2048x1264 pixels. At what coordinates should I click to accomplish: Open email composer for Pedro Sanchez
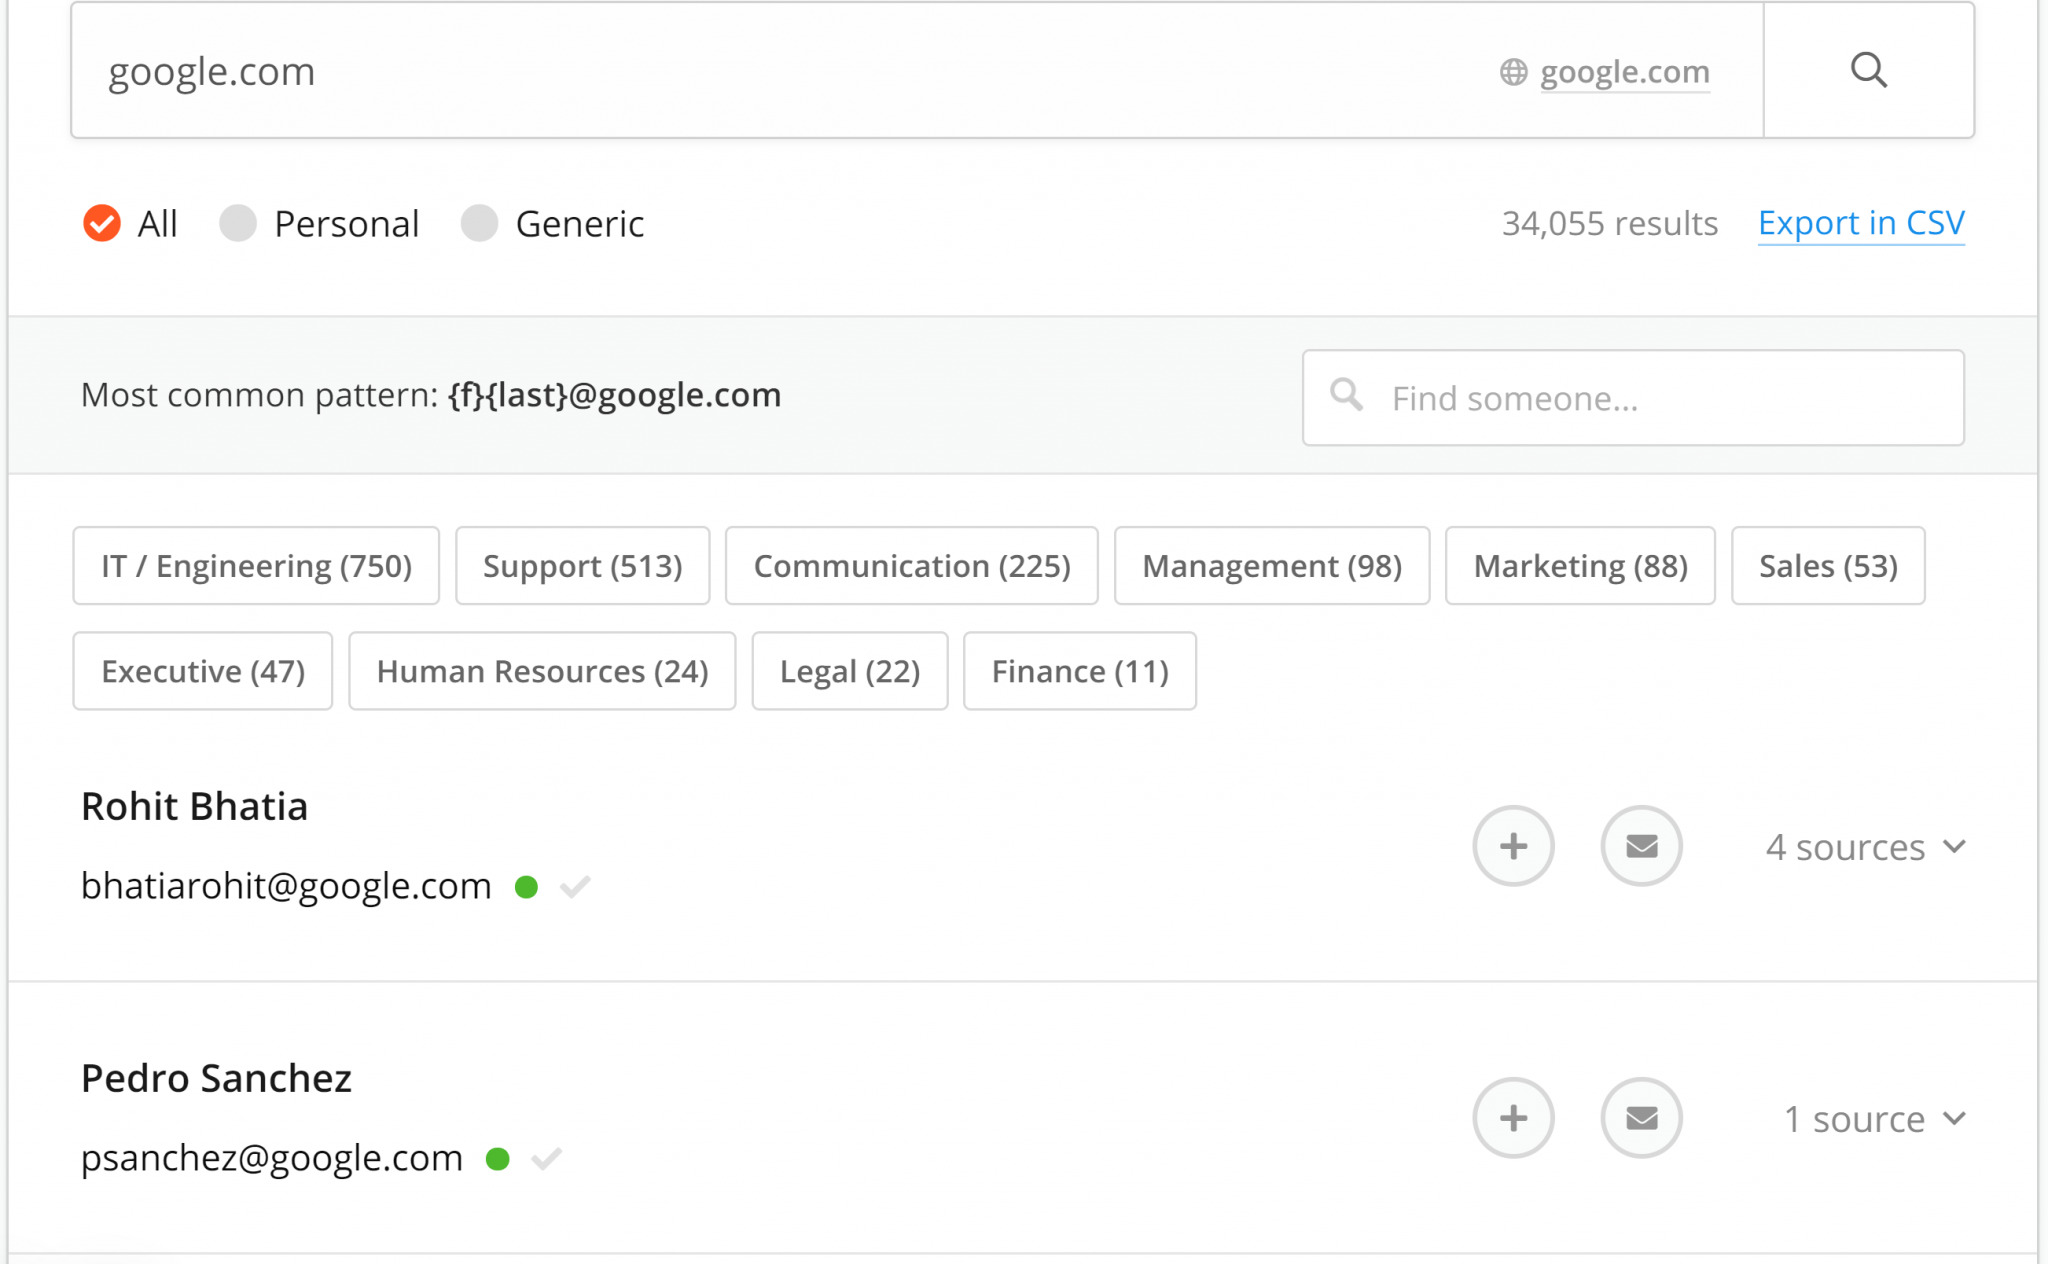pyautogui.click(x=1641, y=1117)
